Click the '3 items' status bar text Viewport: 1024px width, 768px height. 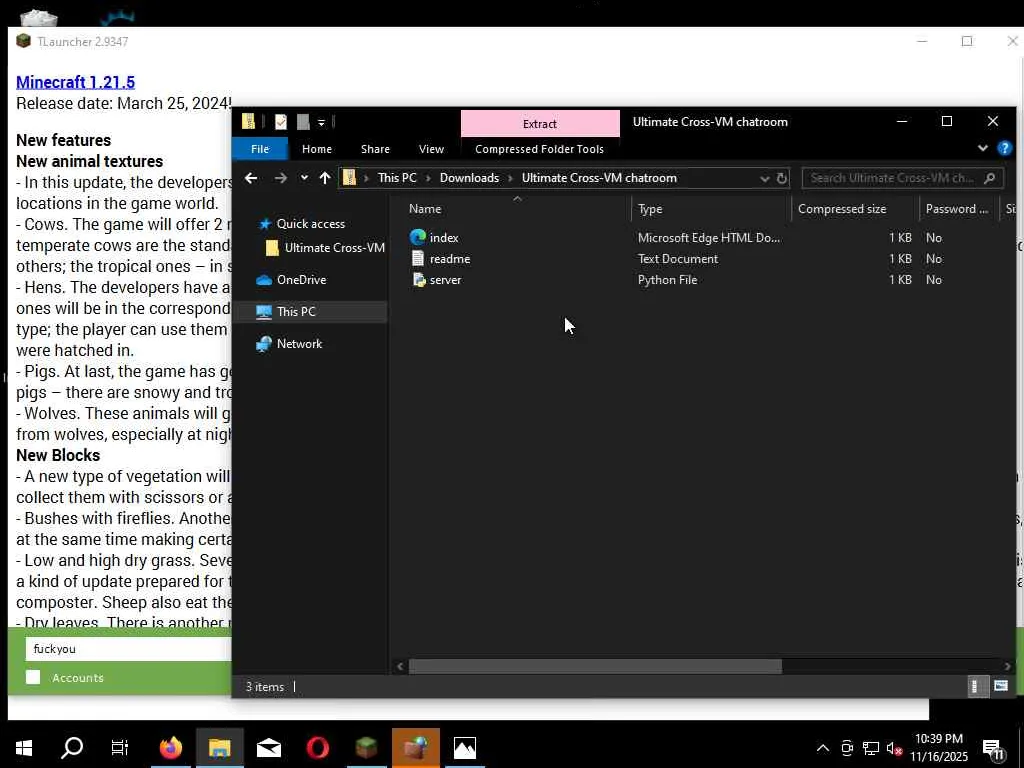[264, 687]
